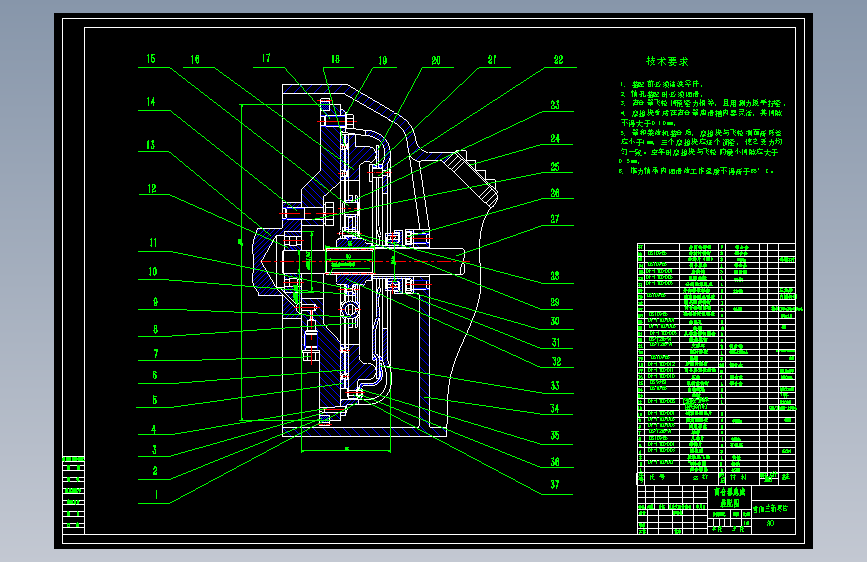
Task: Click the leader label 20
Action: click(x=436, y=60)
